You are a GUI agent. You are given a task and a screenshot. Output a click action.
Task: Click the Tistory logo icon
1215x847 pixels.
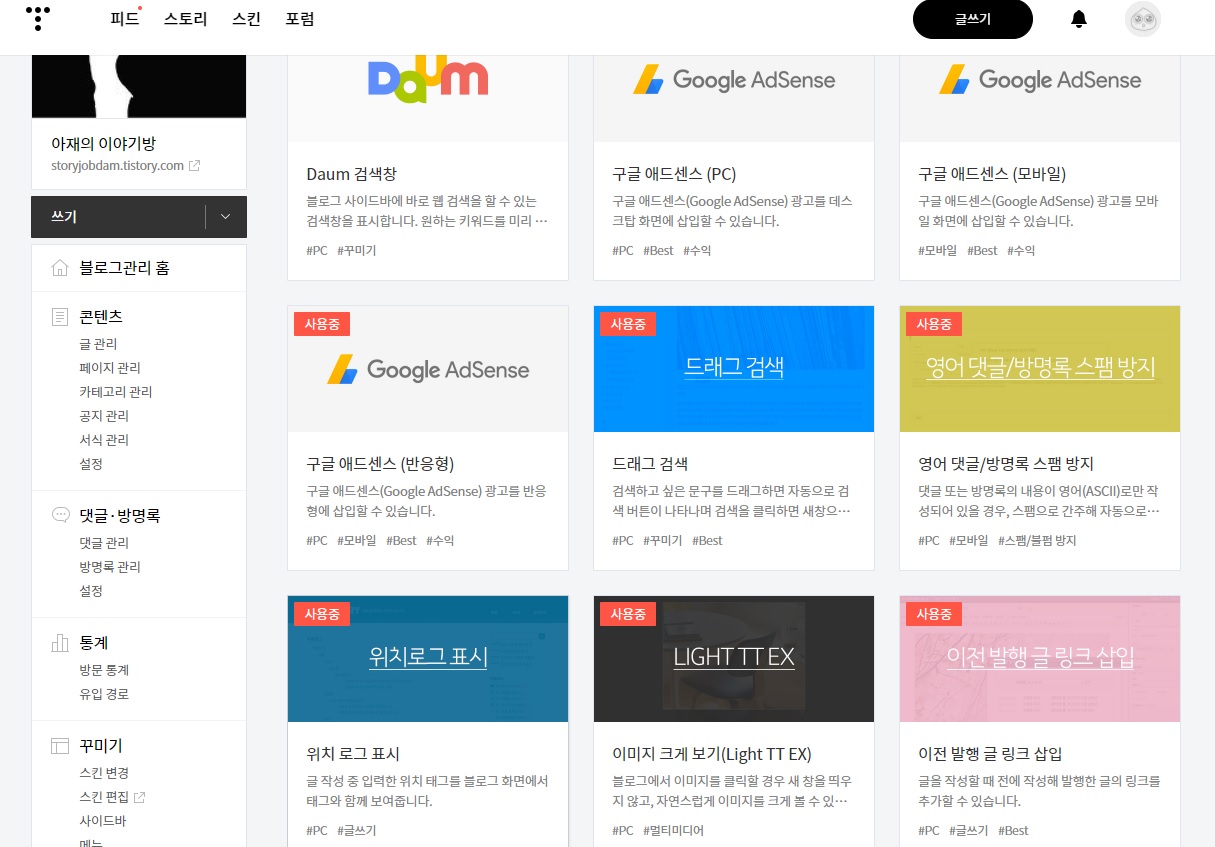point(37,17)
